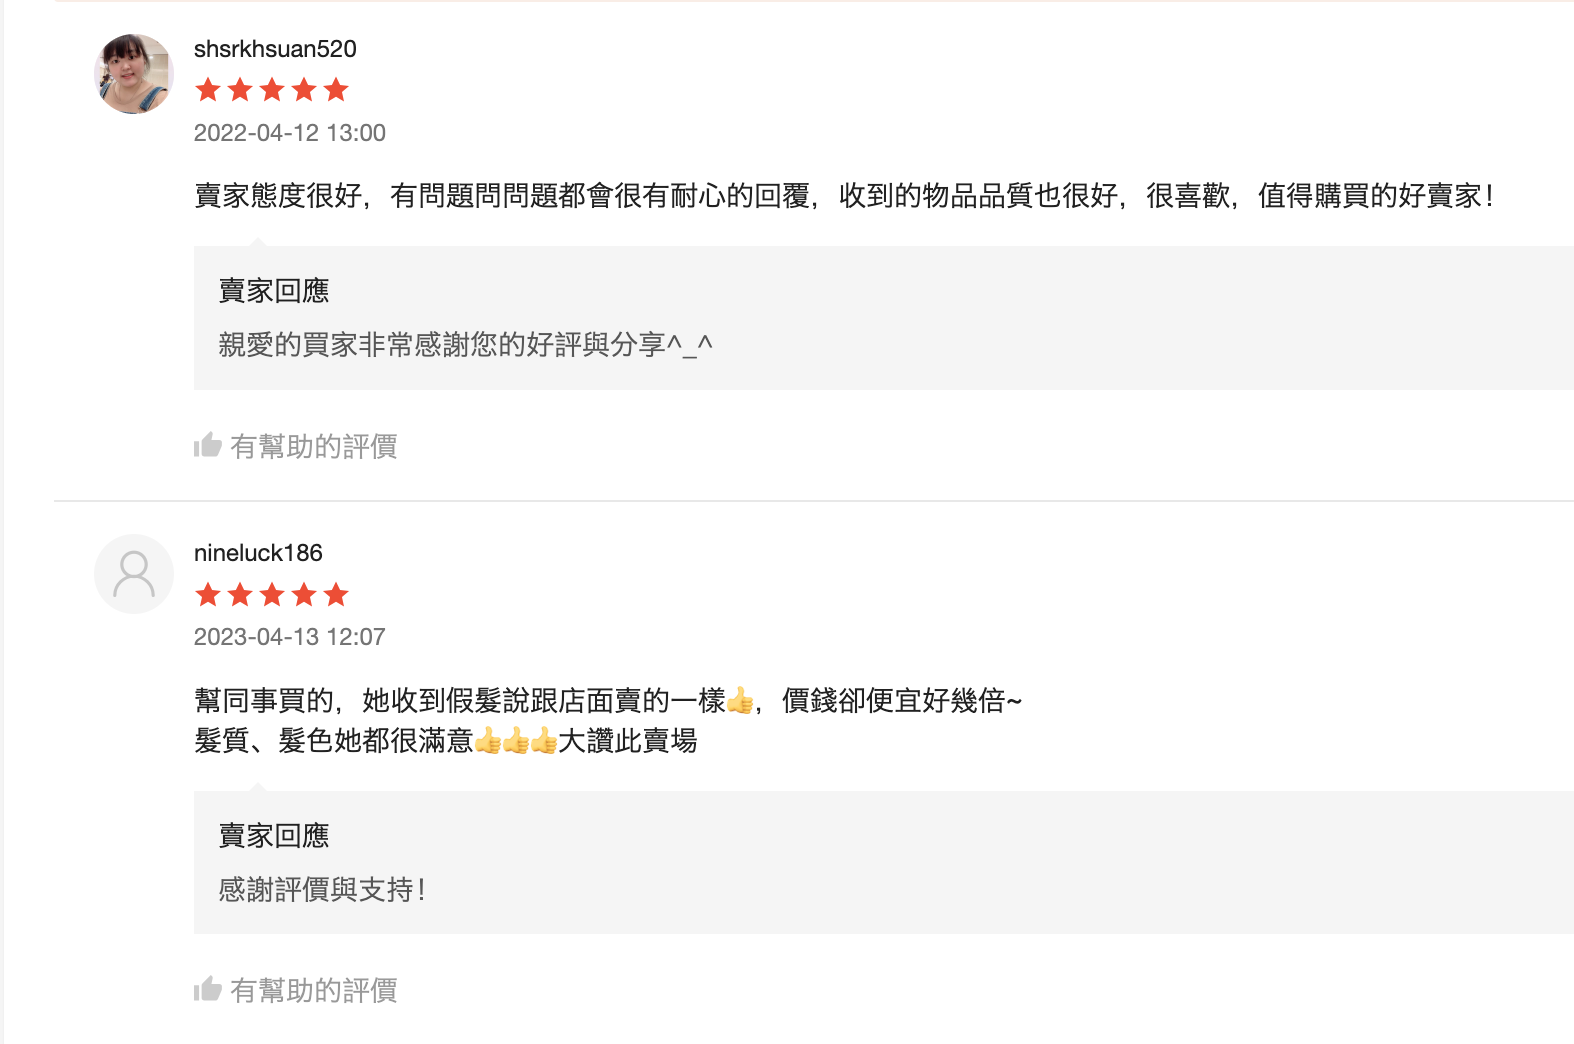This screenshot has width=1574, height=1044.
Task: Click the username nineluck186
Action: pyautogui.click(x=258, y=552)
